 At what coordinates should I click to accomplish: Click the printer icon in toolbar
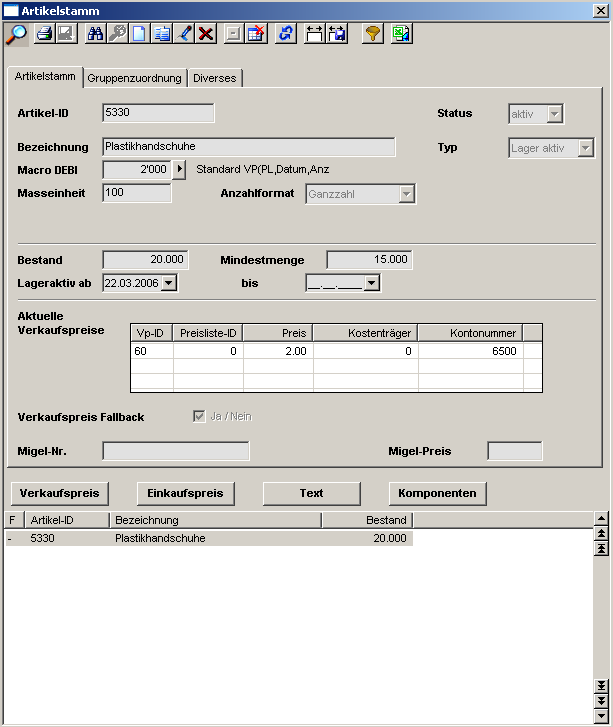pos(45,34)
